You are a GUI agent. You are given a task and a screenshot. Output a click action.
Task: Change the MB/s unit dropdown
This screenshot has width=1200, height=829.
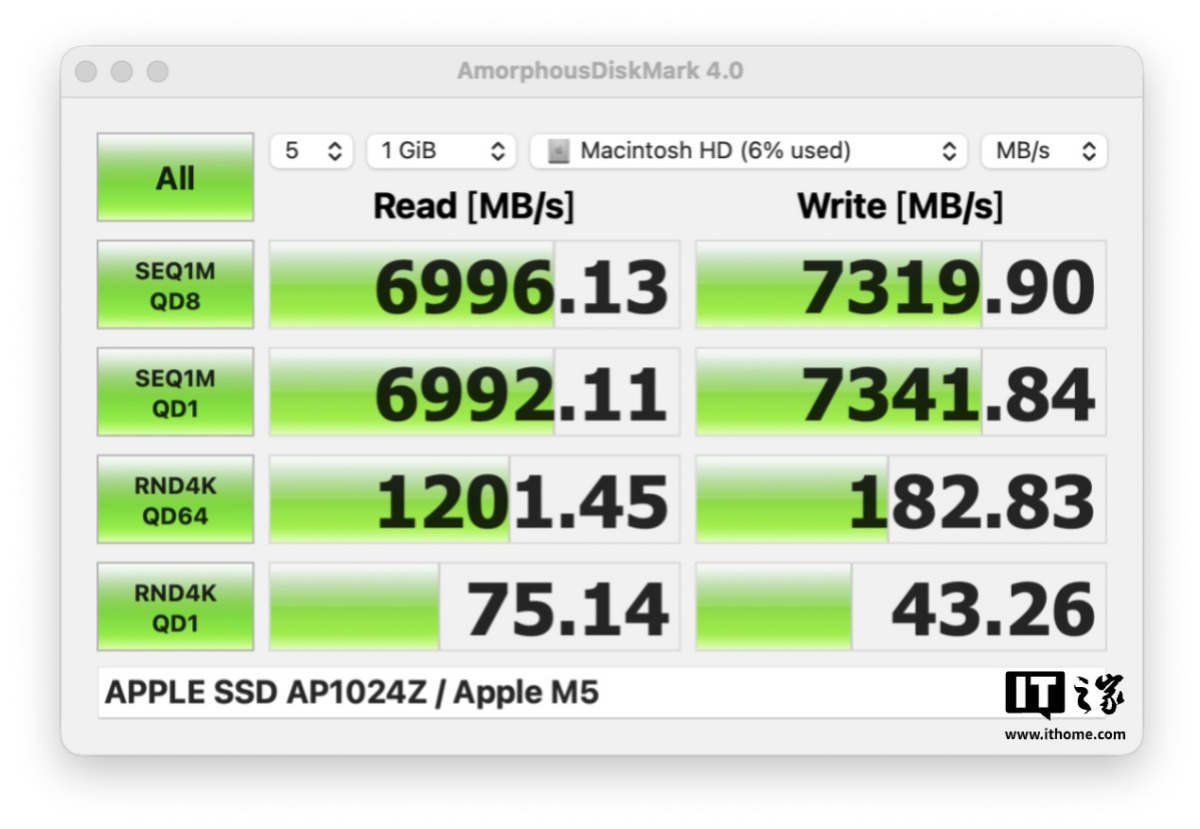tap(1043, 151)
